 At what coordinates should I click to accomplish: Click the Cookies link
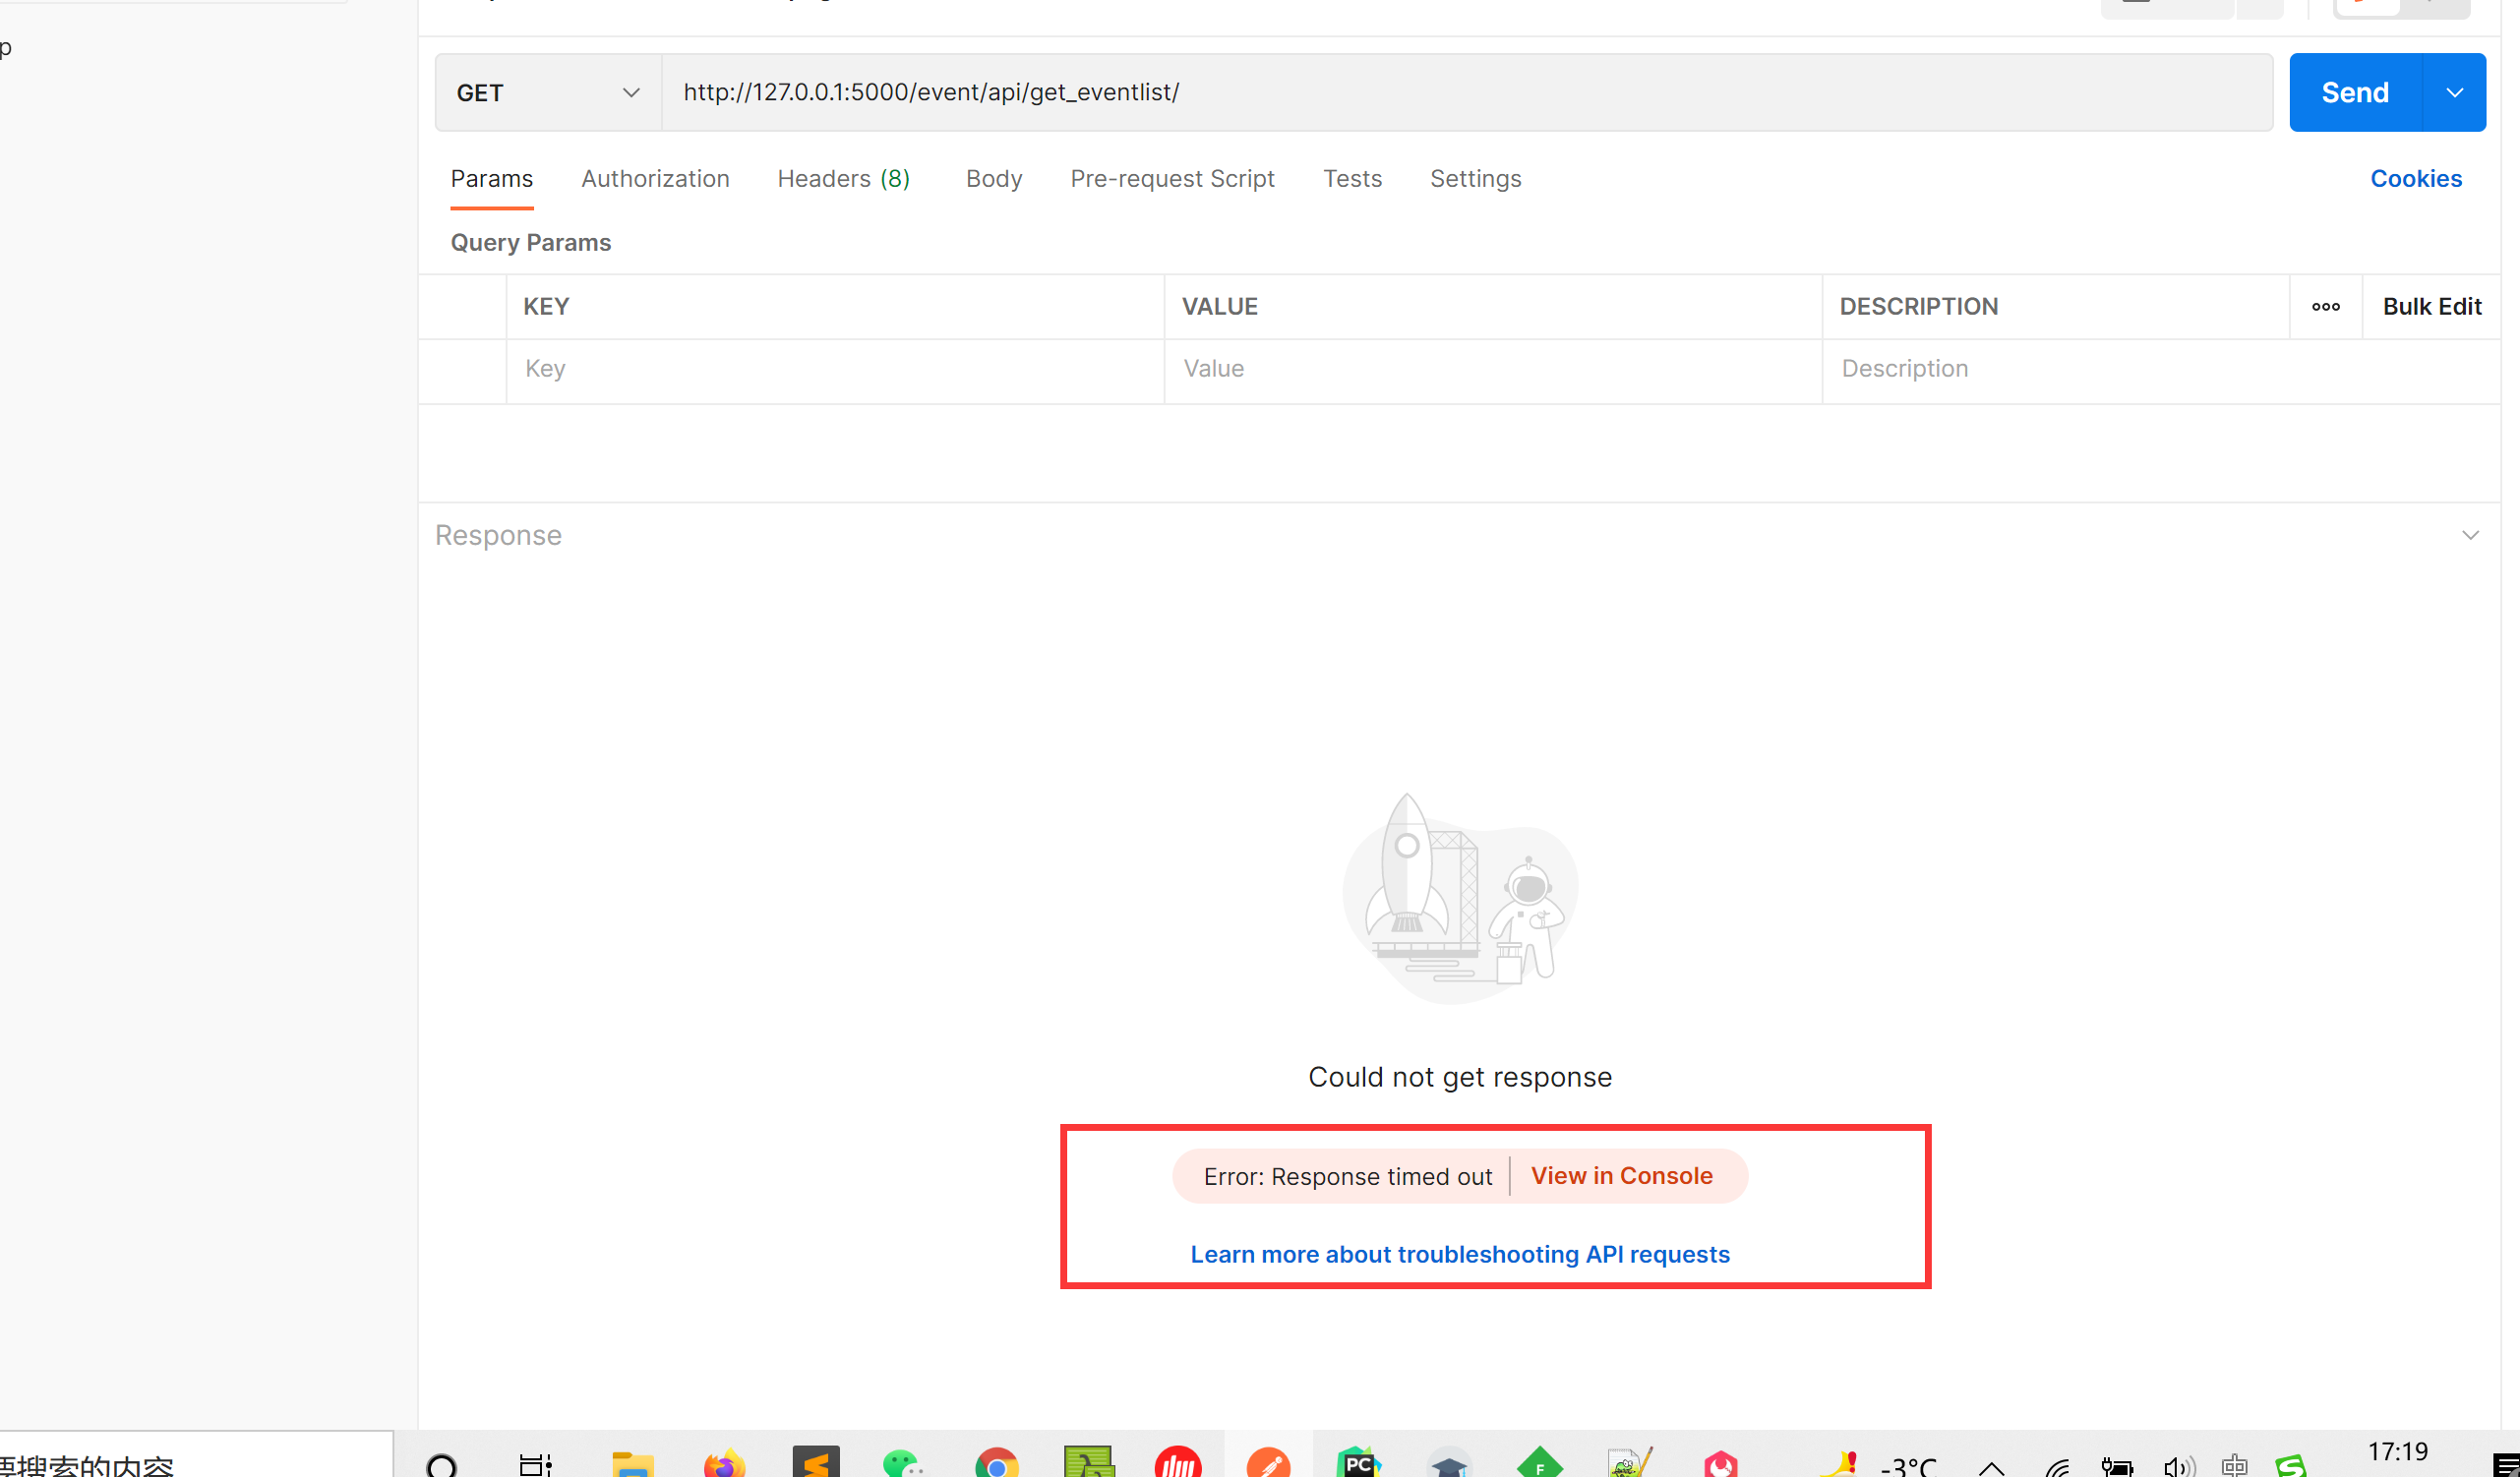point(2415,178)
